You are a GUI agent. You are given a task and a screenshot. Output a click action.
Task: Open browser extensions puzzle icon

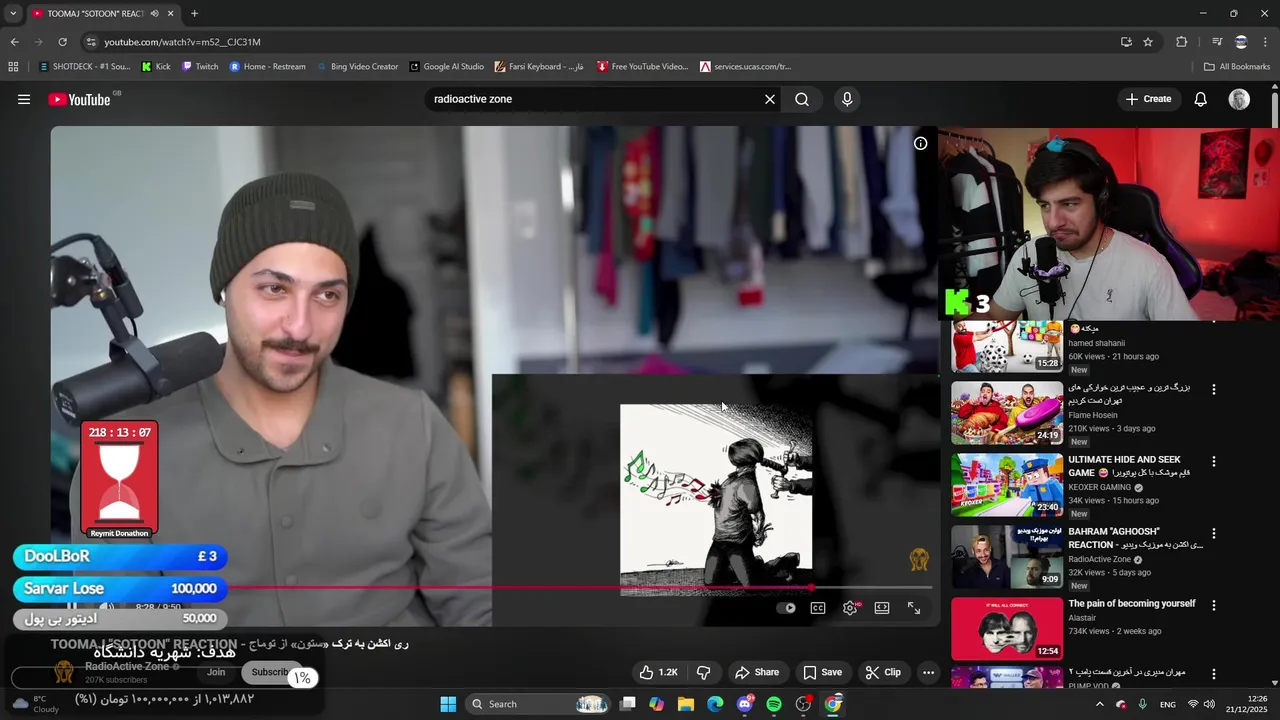pos(1182,42)
